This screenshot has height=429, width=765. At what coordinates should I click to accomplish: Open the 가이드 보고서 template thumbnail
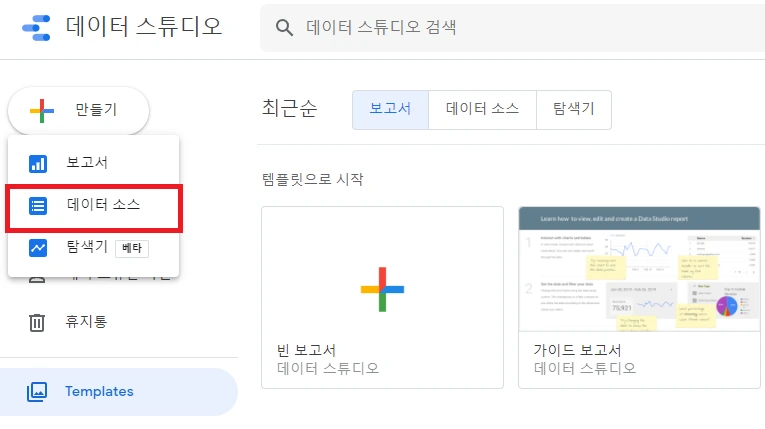click(639, 269)
